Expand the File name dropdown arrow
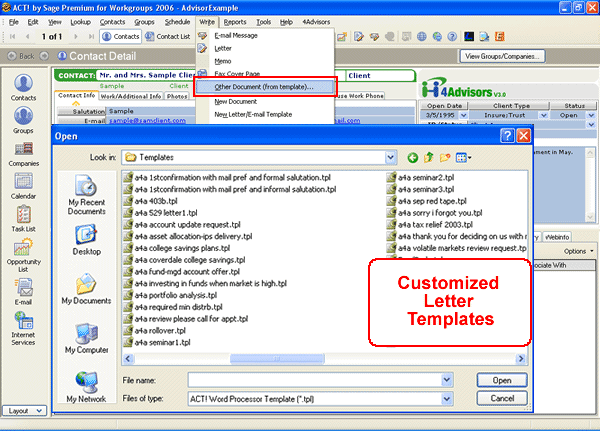Image resolution: width=600 pixels, height=431 pixels. pyautogui.click(x=447, y=380)
